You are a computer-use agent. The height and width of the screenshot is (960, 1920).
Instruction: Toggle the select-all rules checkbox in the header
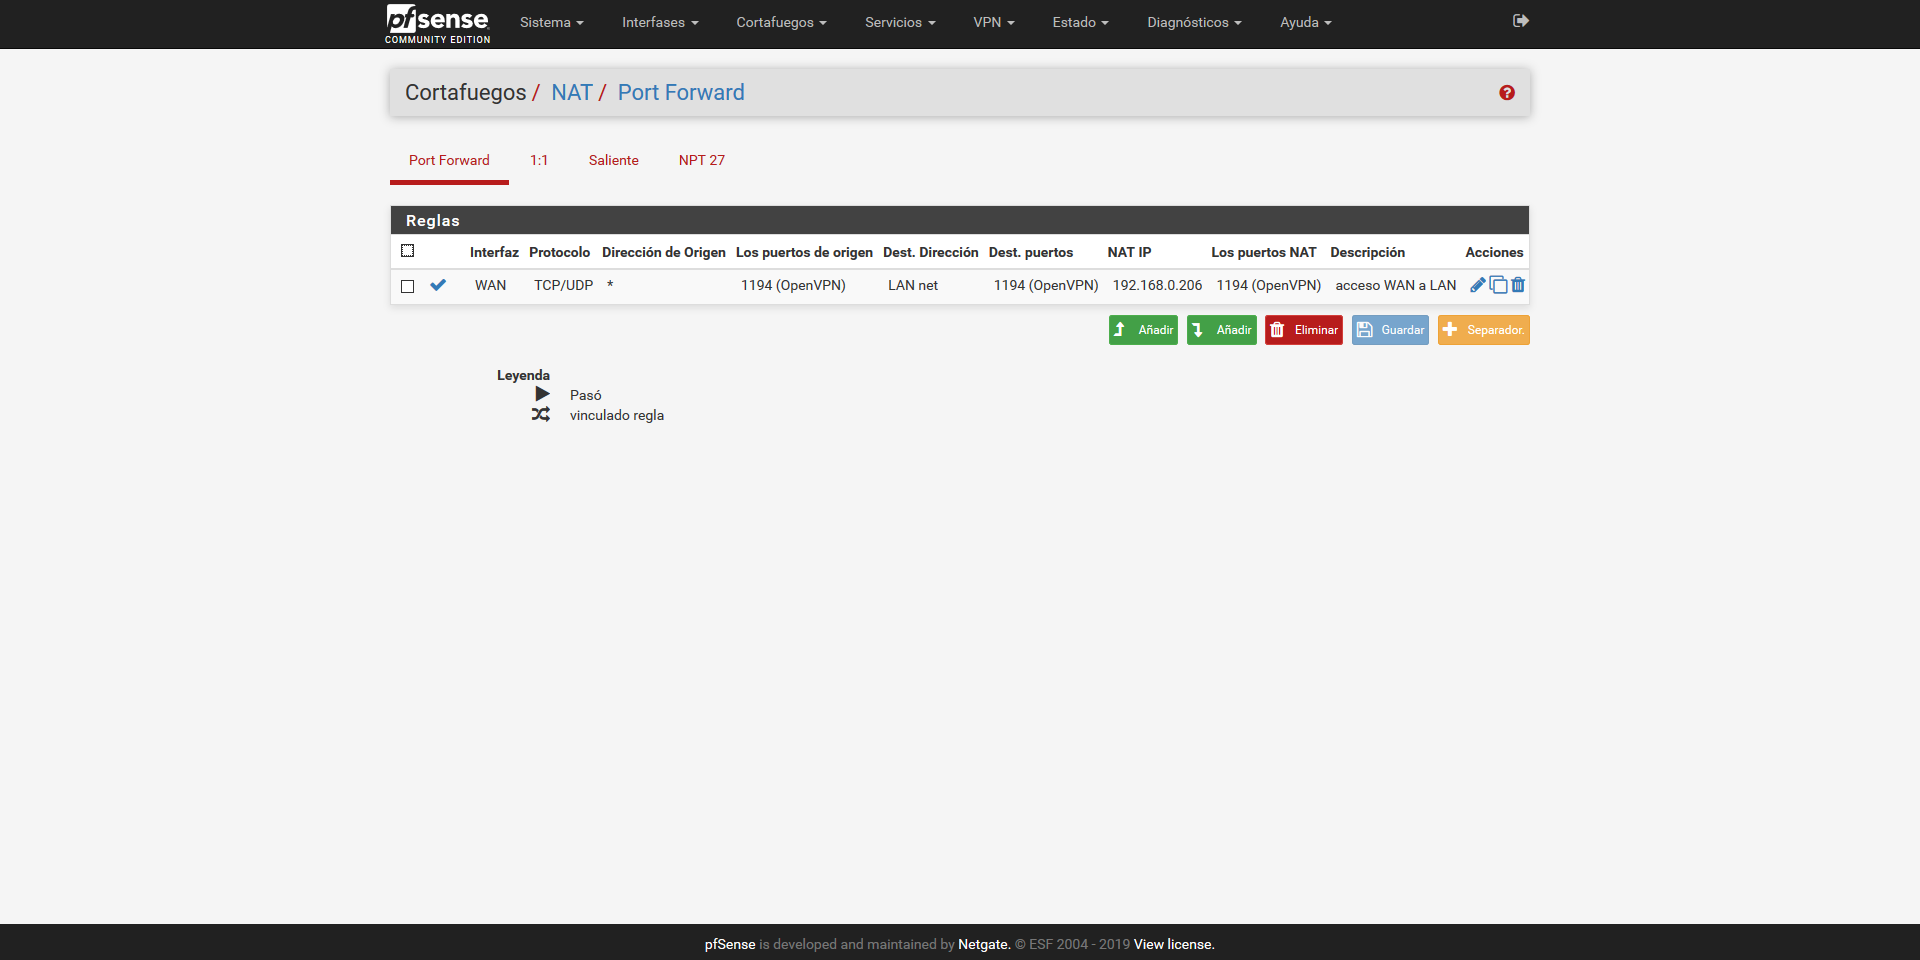[407, 251]
